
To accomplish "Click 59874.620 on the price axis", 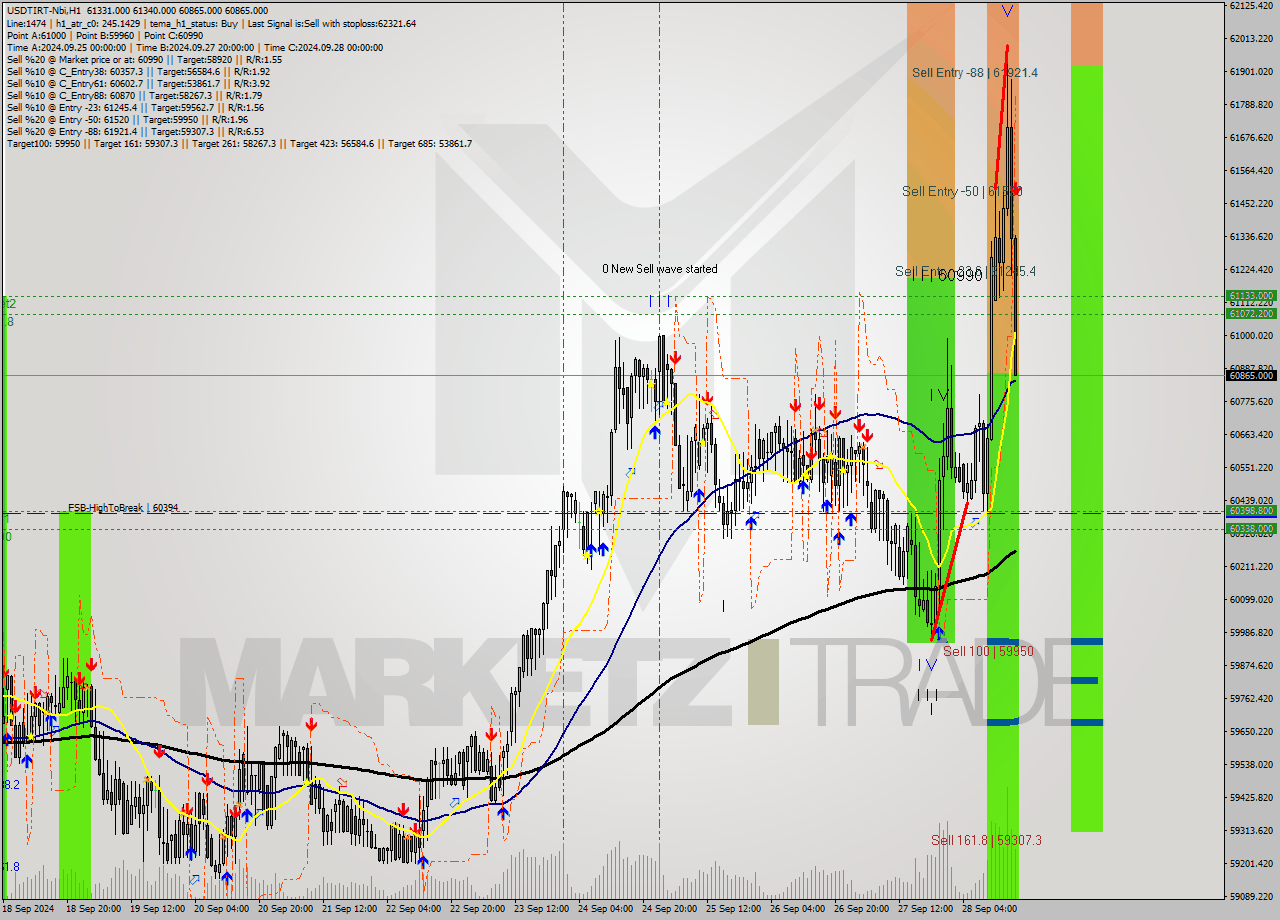I will tap(1251, 666).
